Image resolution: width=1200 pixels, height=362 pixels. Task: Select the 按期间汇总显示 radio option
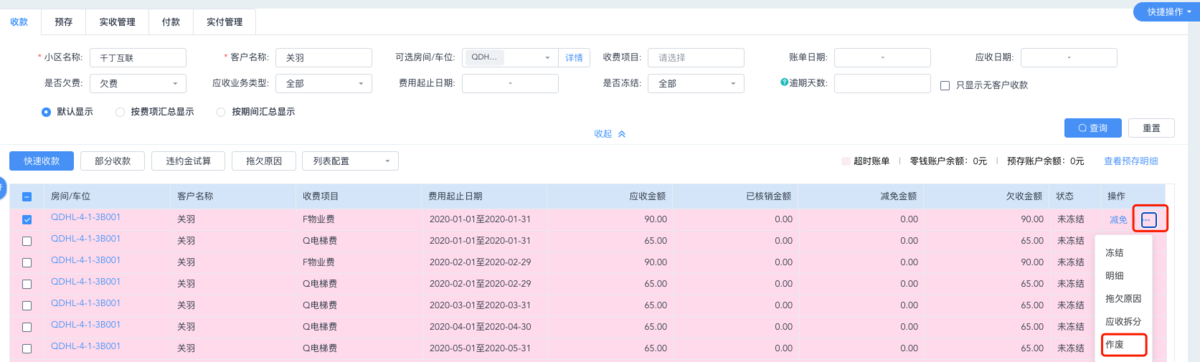click(x=222, y=112)
